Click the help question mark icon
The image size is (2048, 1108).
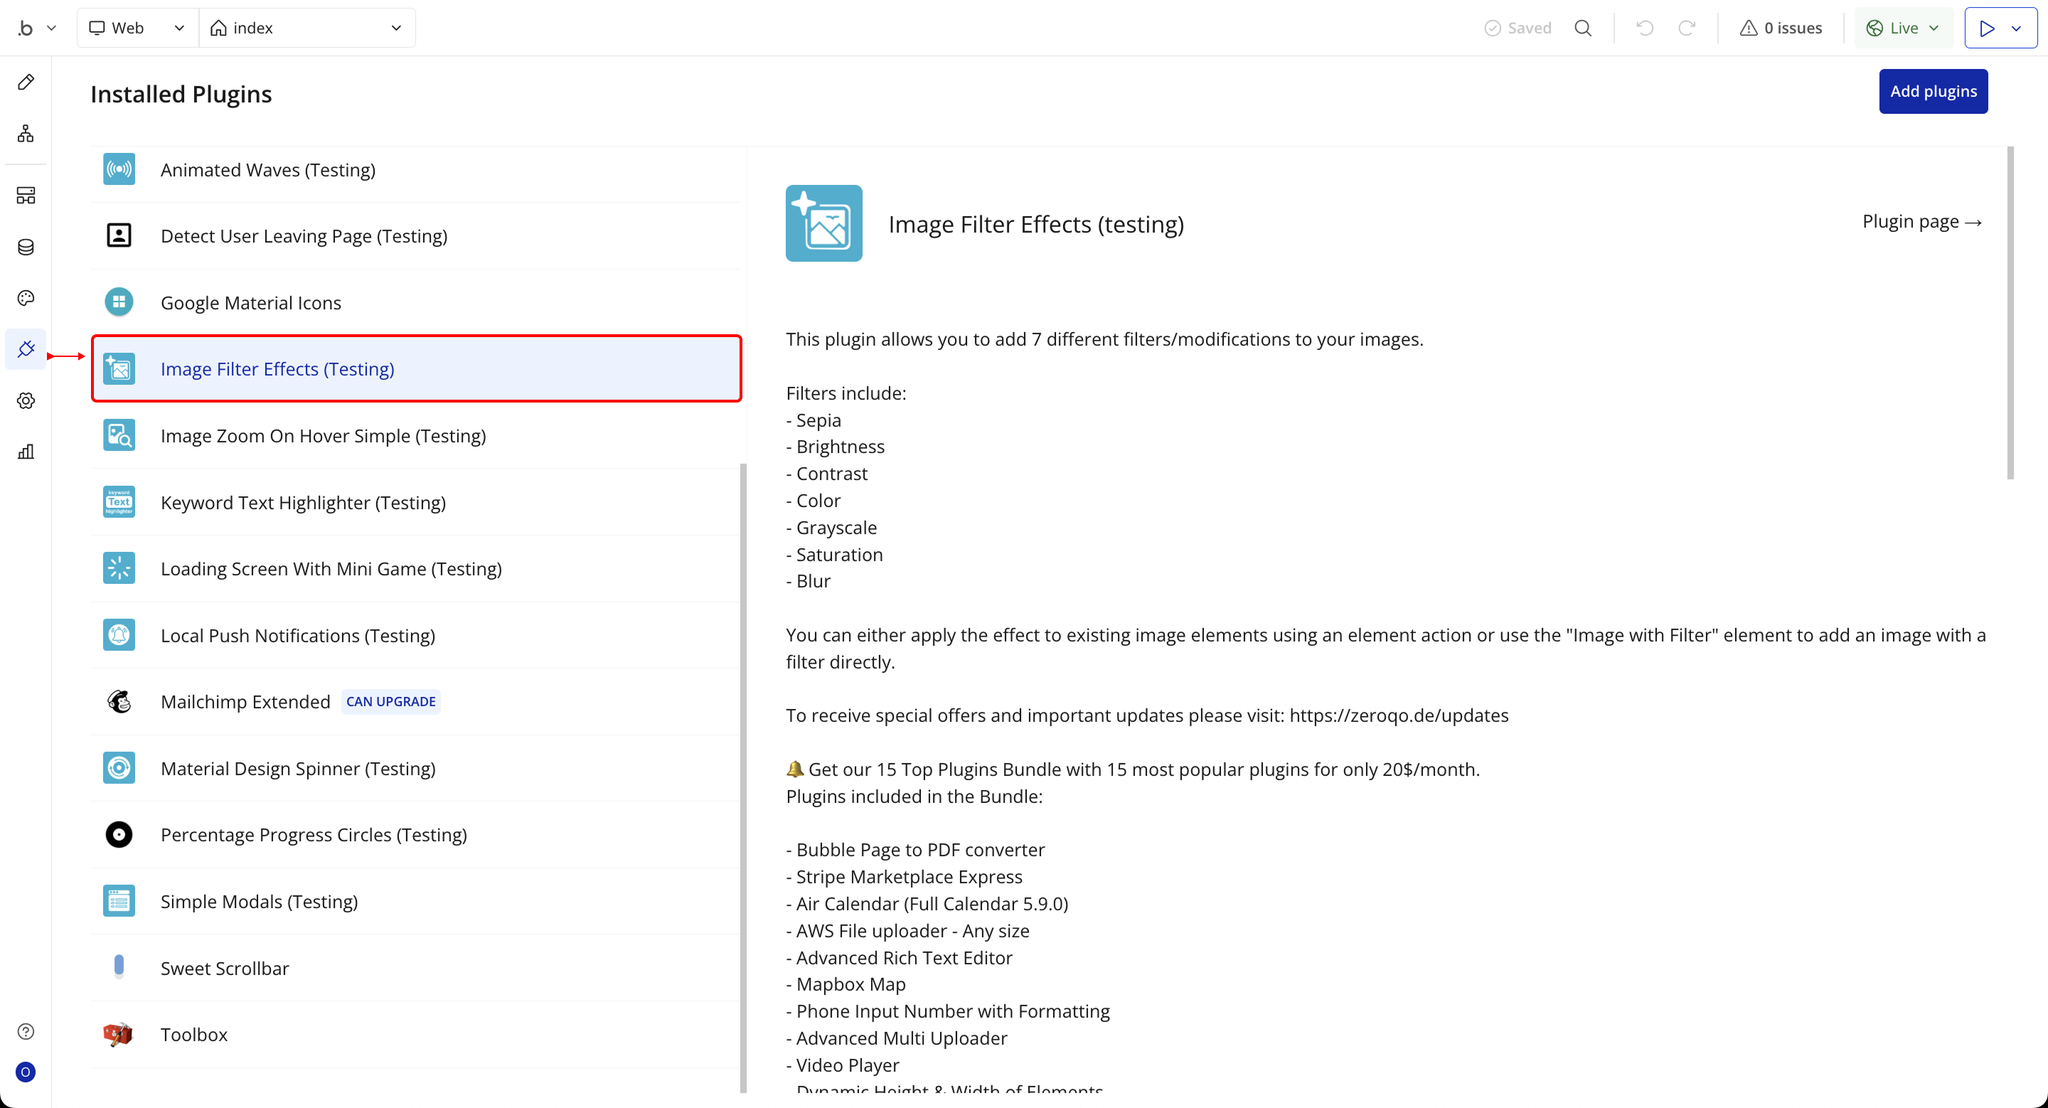tap(26, 1032)
